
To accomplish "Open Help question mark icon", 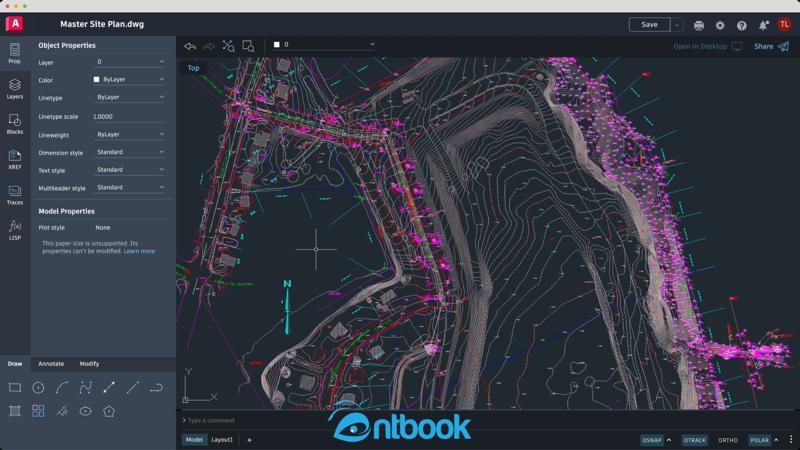I will click(741, 25).
